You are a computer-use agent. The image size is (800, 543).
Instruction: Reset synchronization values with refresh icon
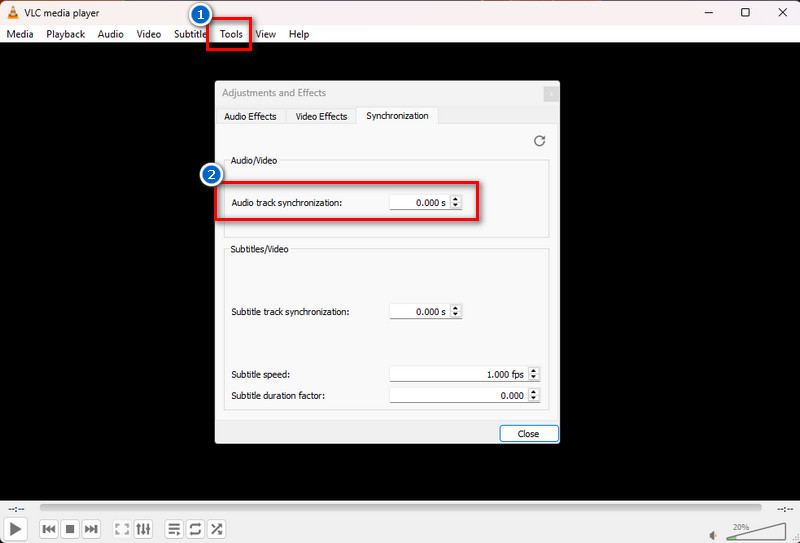coord(539,141)
